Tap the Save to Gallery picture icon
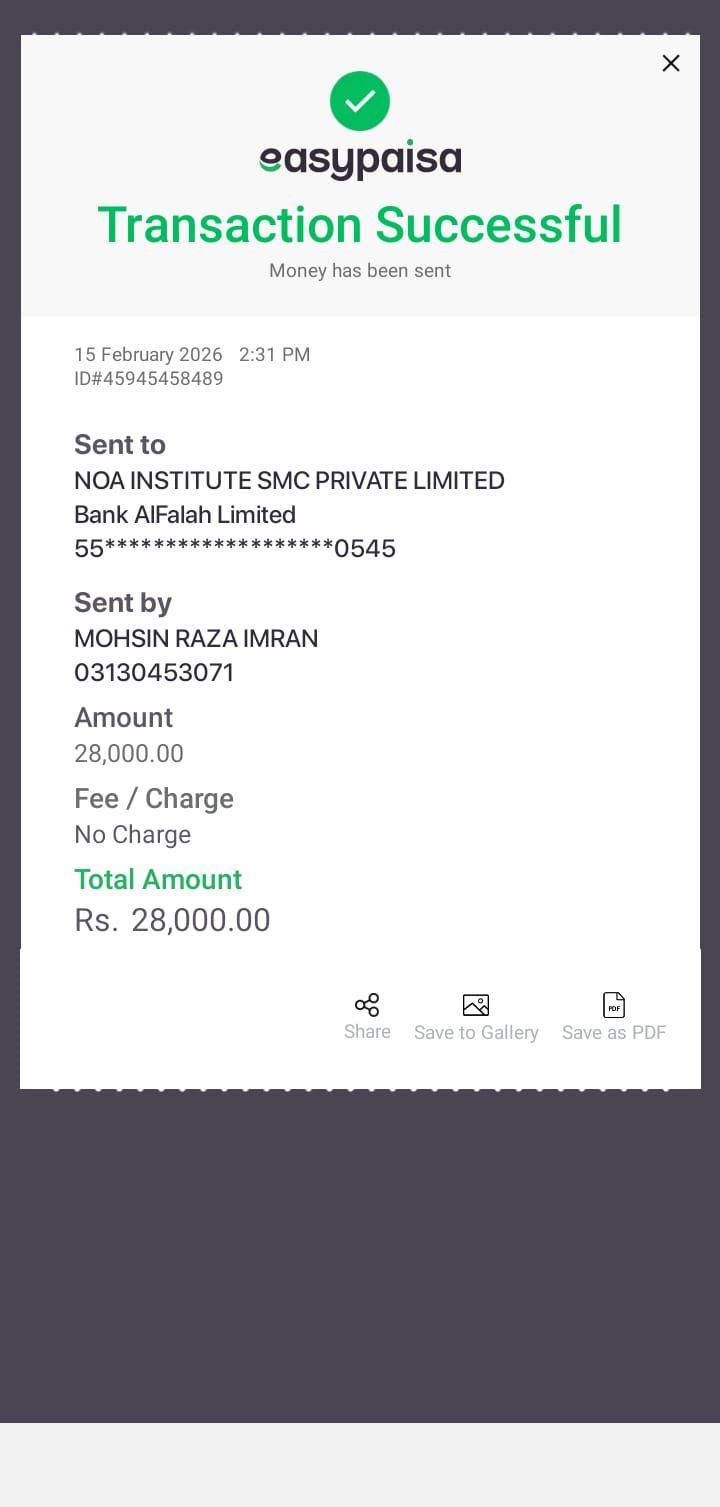This screenshot has height=1507, width=720. [x=476, y=1005]
